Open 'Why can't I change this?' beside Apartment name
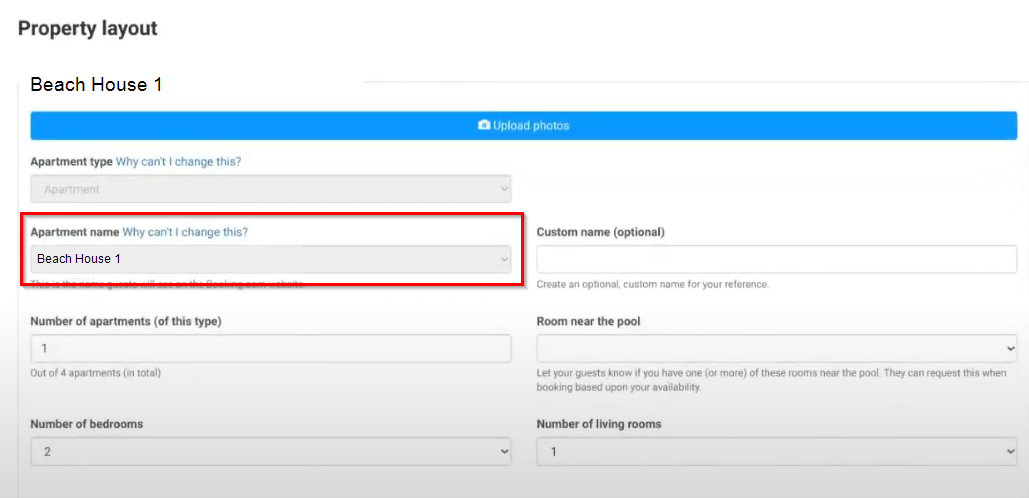The image size is (1029, 498). click(185, 232)
